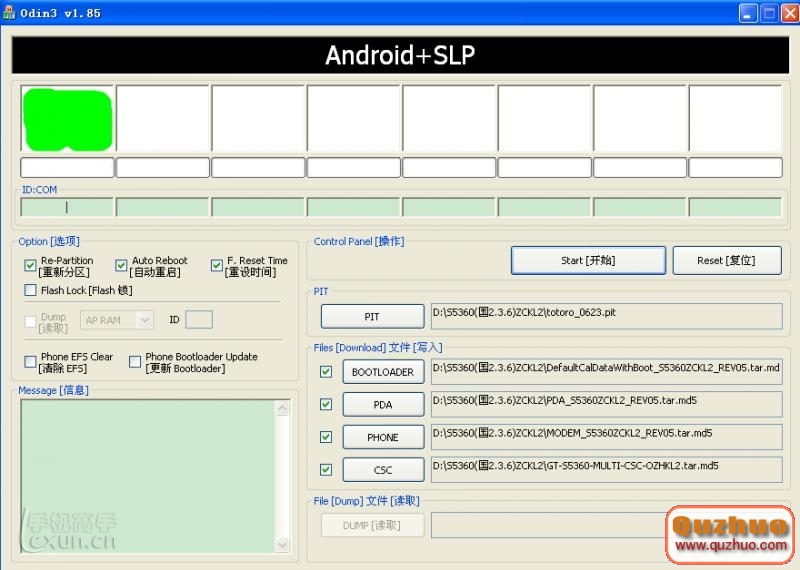This screenshot has width=800, height=570.
Task: Check Phone Bootloader Update option
Action: [135, 362]
